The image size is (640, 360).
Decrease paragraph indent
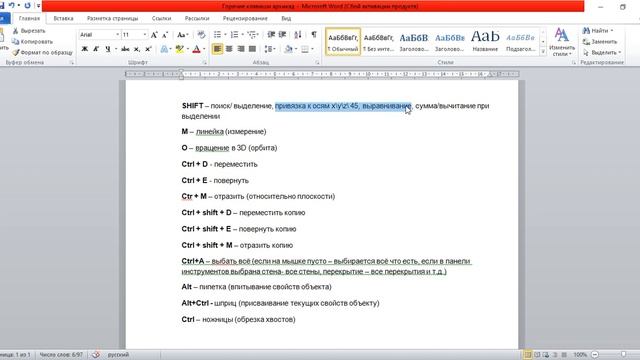(x=271, y=35)
